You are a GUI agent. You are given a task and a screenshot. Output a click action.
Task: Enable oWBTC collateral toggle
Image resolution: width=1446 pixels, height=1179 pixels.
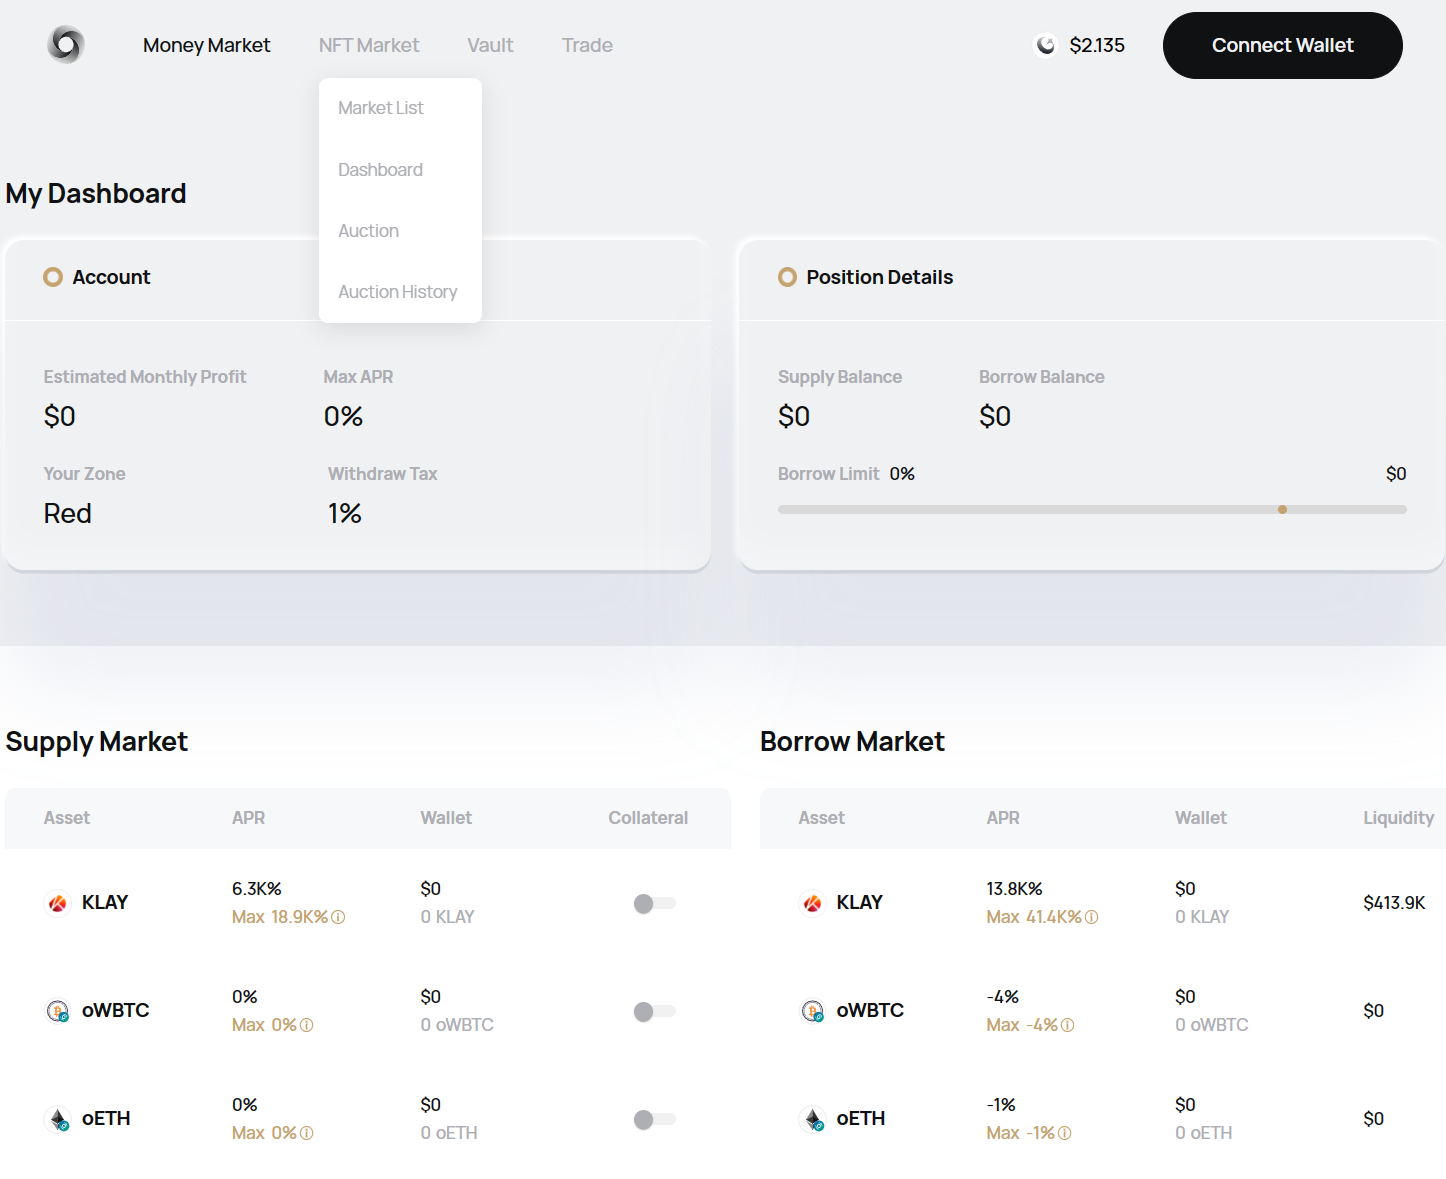(655, 1011)
